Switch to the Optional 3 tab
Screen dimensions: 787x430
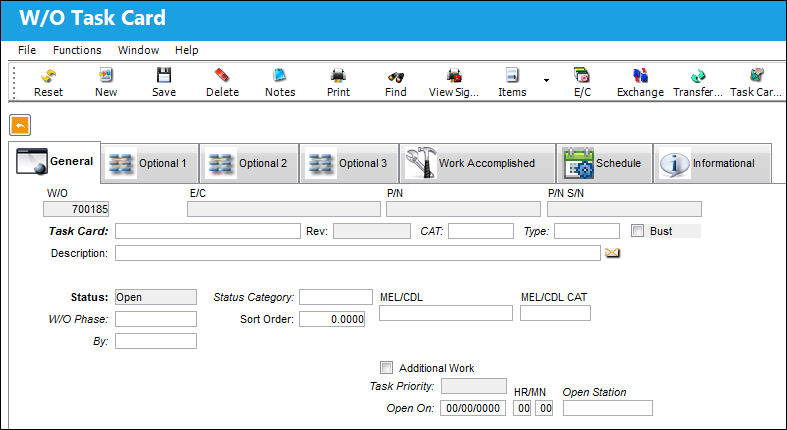[x=349, y=164]
